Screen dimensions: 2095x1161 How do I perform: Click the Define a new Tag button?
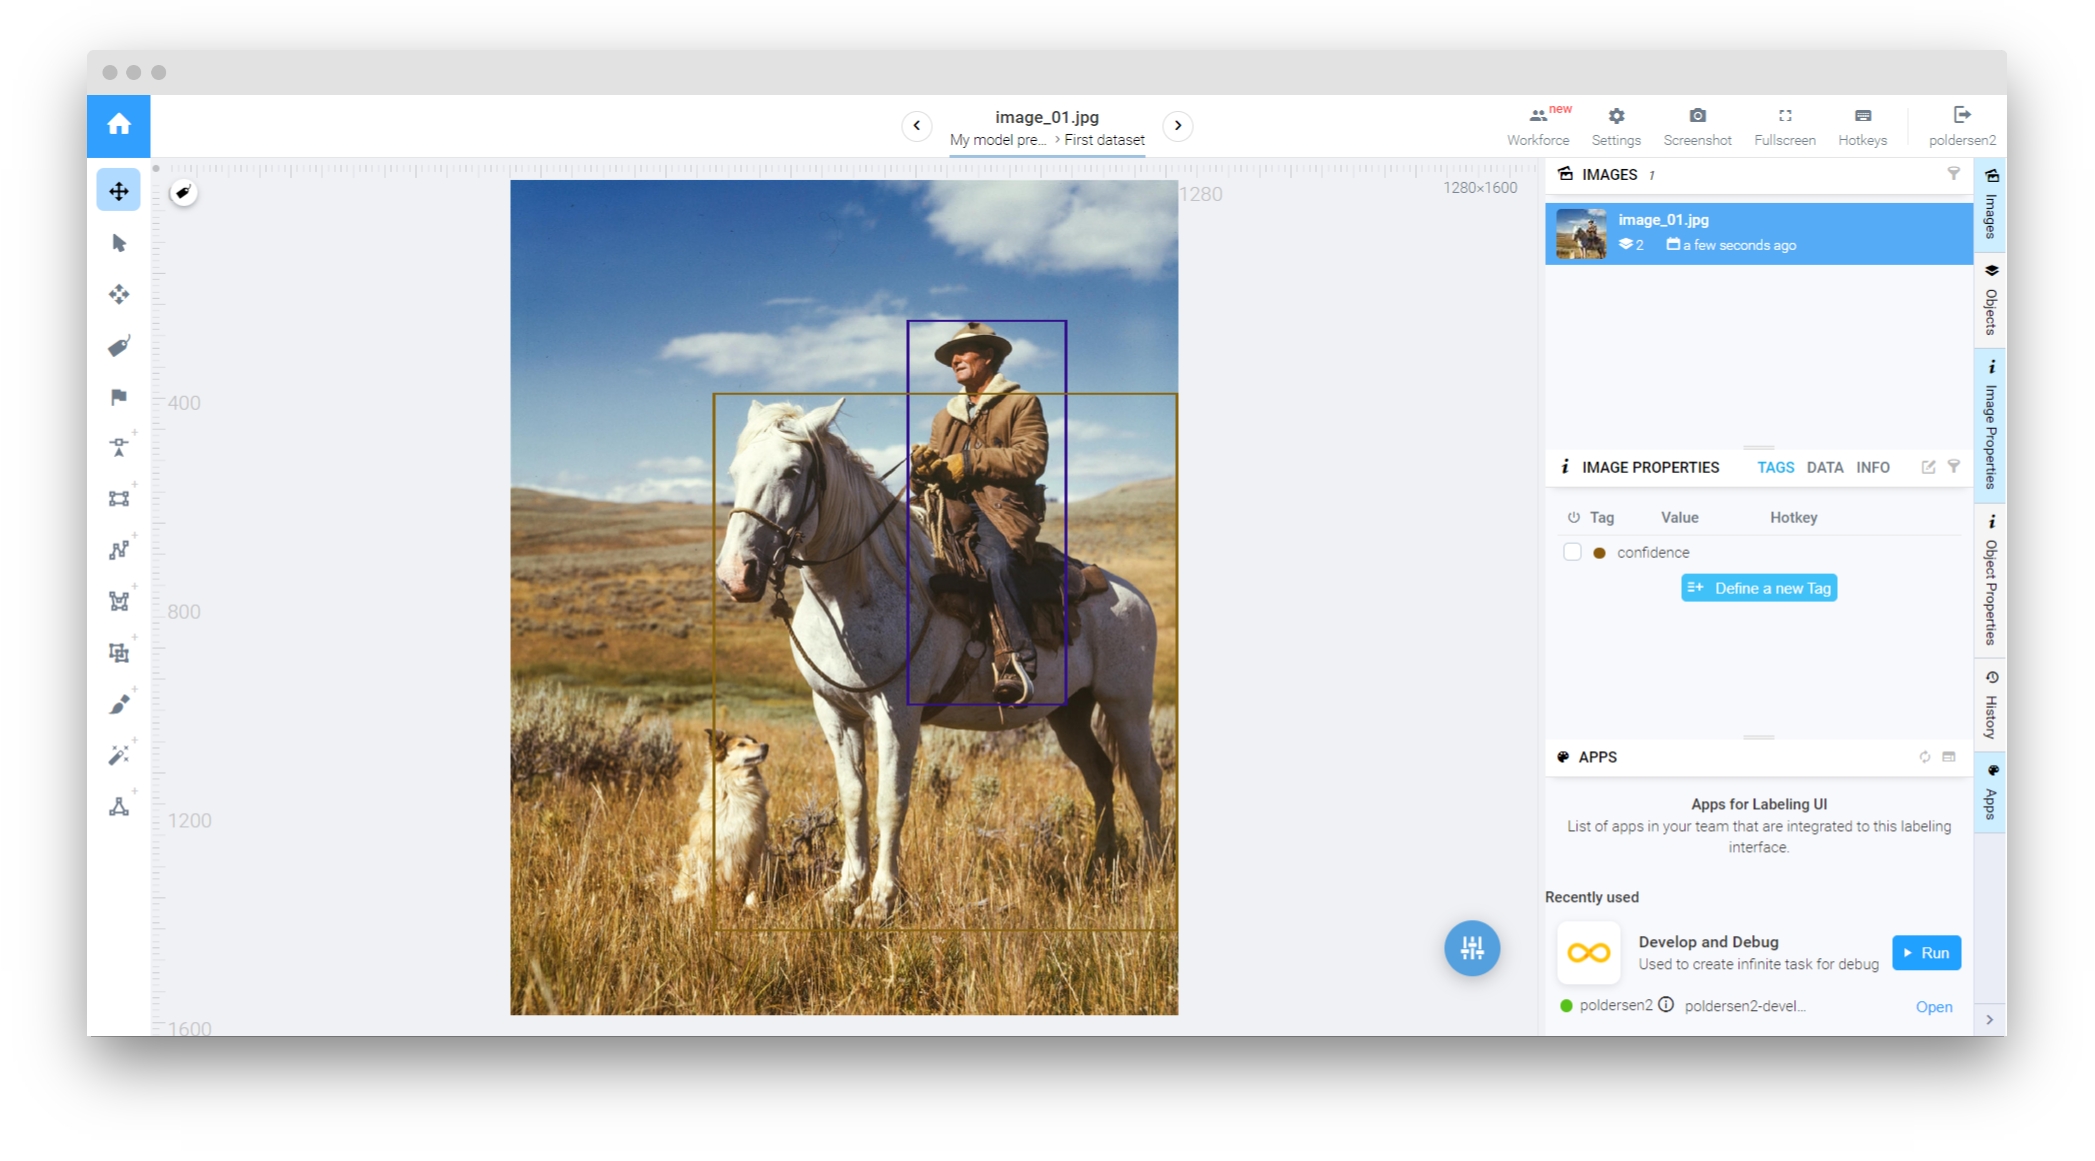[1758, 588]
